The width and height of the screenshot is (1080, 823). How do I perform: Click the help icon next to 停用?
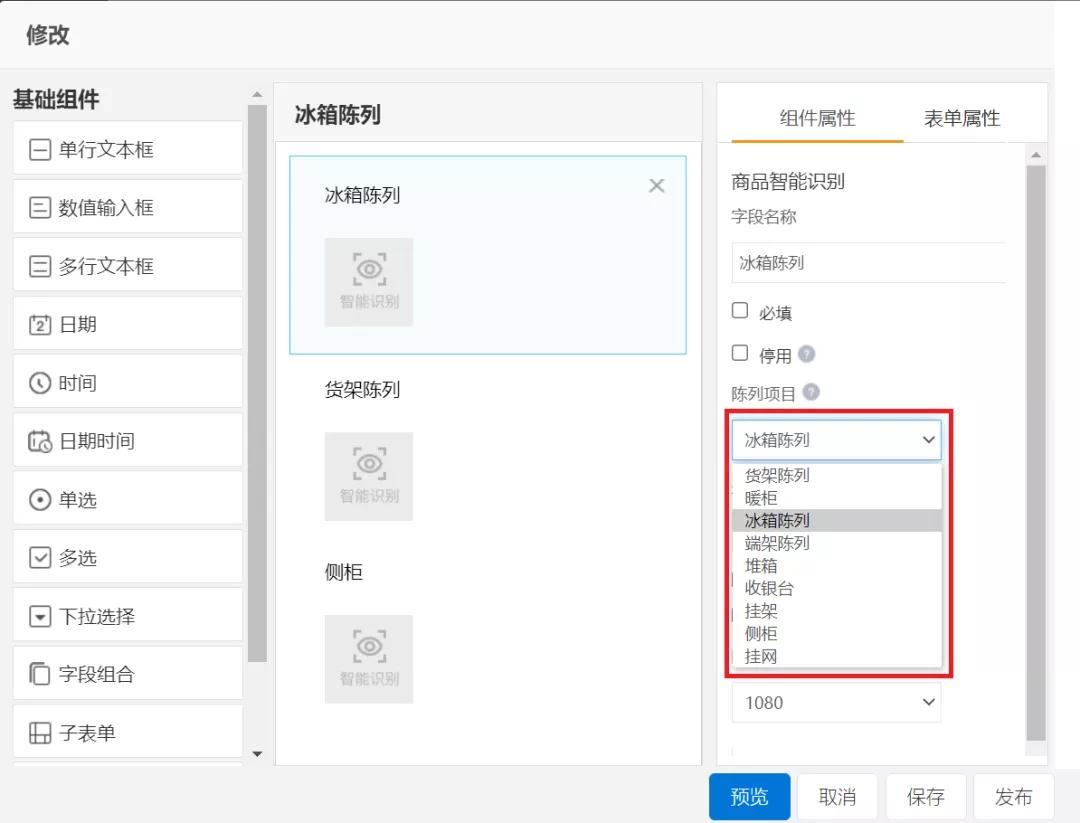809,353
